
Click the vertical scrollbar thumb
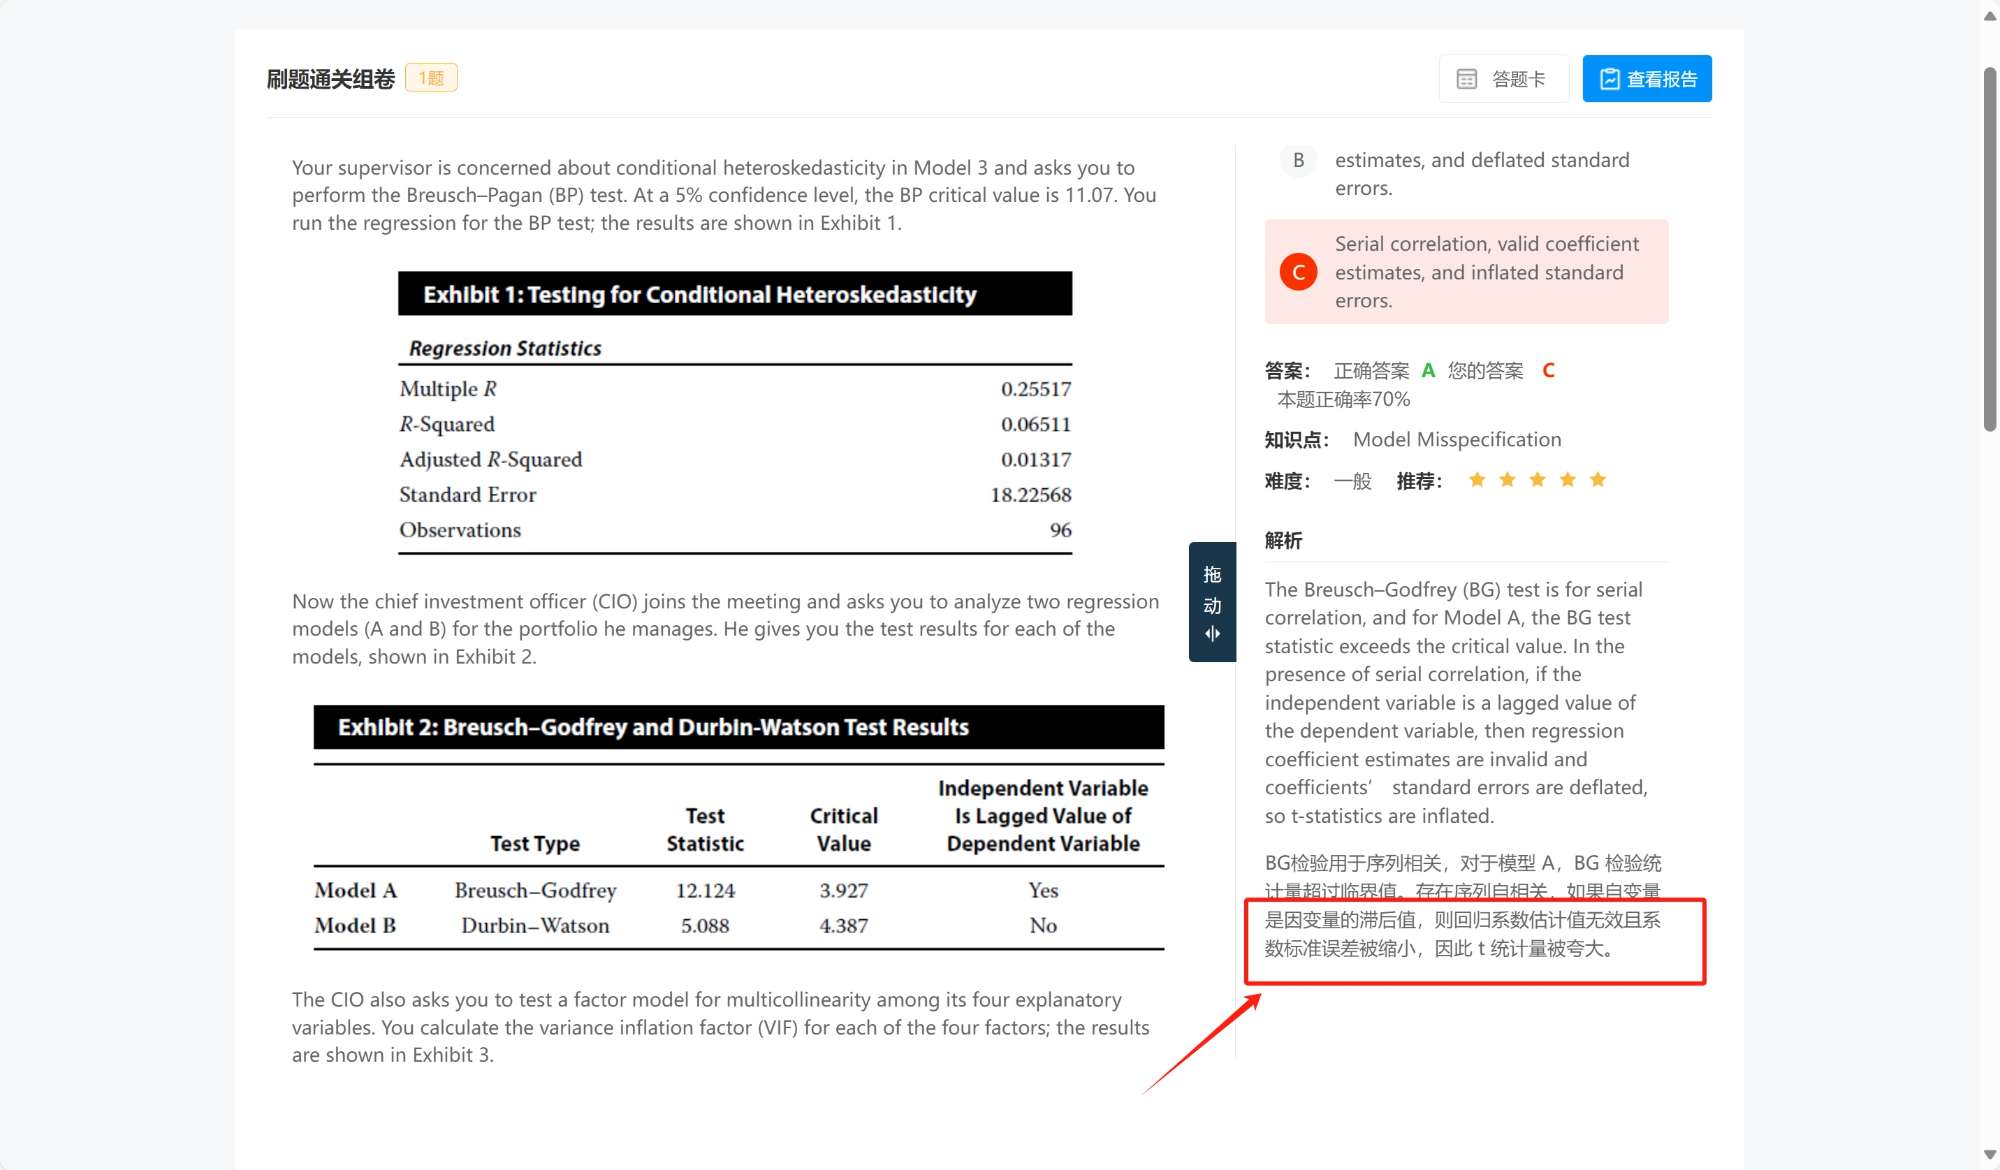[1989, 250]
